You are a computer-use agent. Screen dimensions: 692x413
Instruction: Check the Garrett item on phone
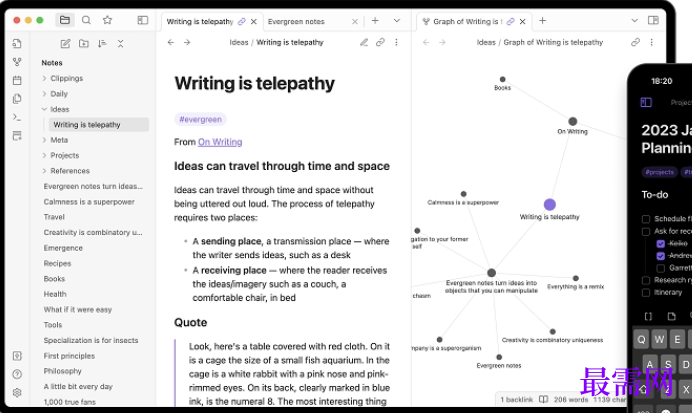click(661, 268)
